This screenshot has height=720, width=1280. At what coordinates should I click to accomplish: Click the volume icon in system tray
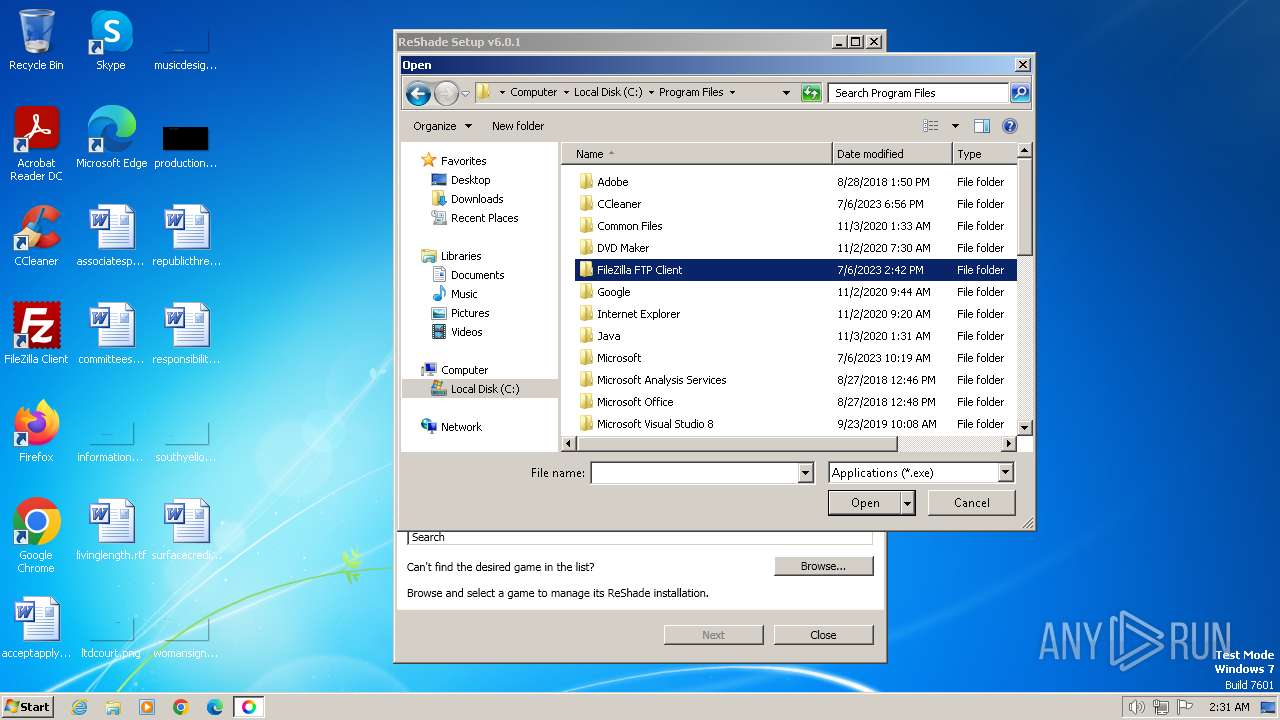(1136, 707)
